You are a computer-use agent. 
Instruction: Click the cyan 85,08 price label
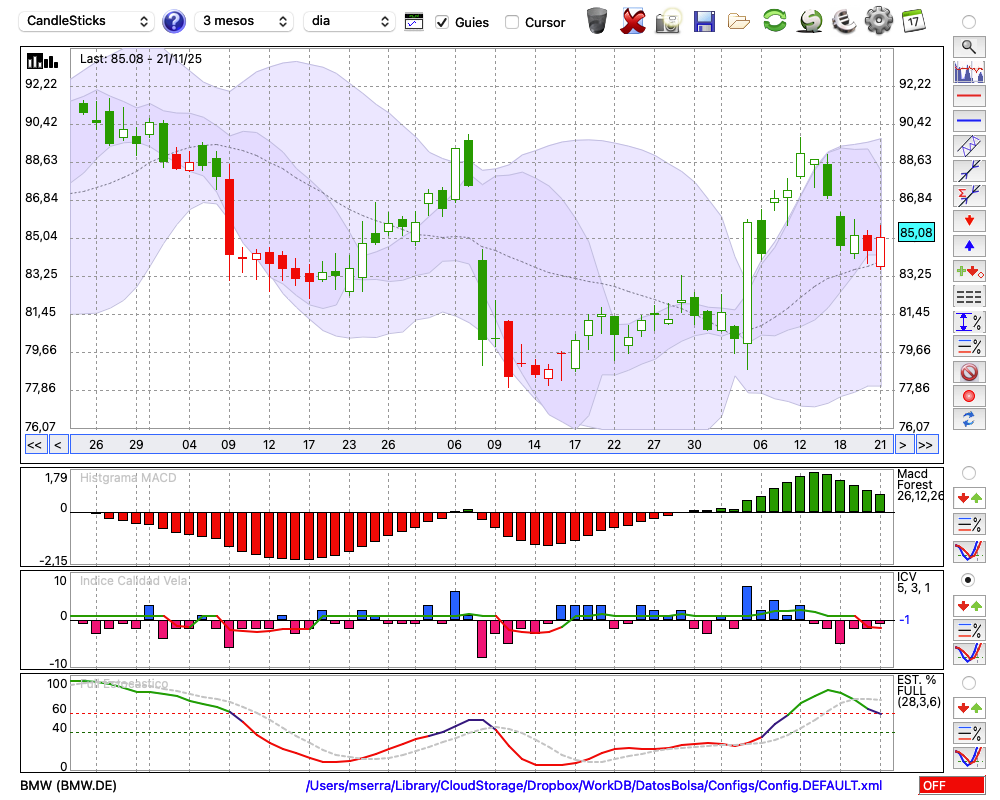tap(916, 232)
